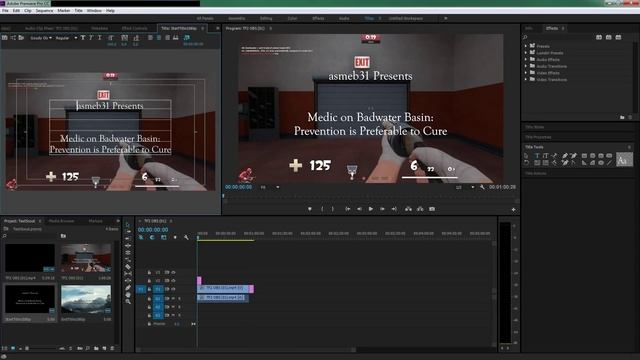Click the program monitor playhead scrub bar

click(370, 196)
